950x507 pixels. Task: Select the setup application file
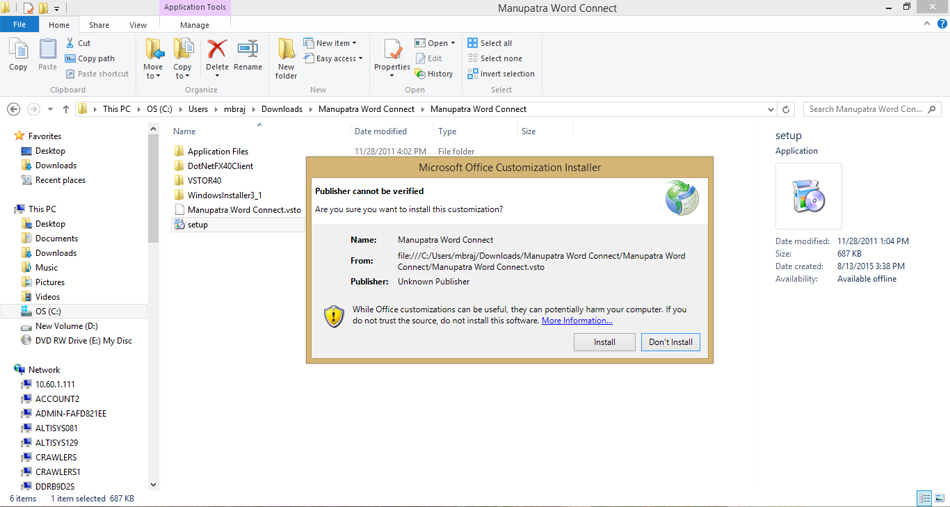click(198, 225)
